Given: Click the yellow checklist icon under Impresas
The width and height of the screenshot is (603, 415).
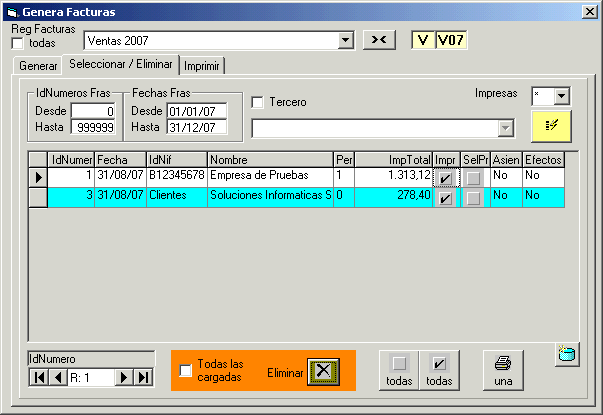Looking at the screenshot, I should click(552, 125).
